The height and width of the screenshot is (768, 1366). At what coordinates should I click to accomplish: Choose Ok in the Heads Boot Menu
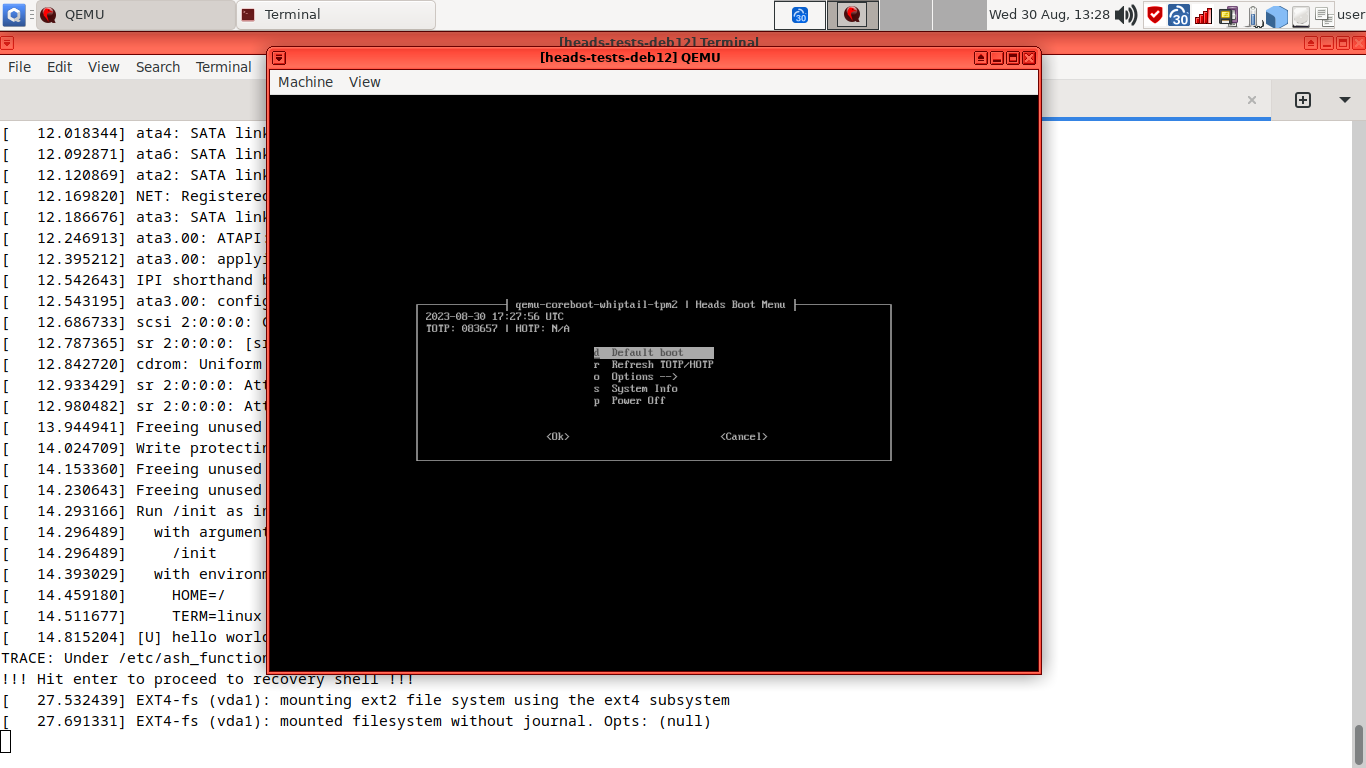pos(557,436)
